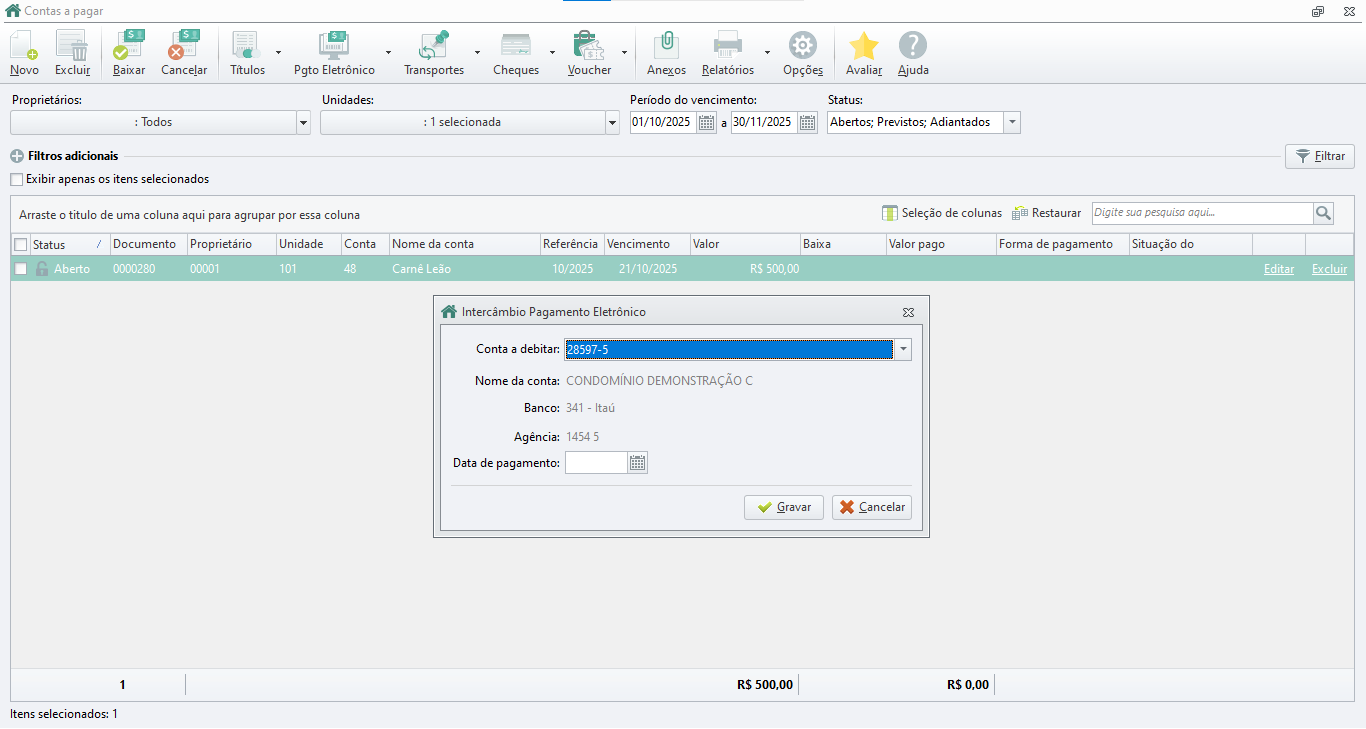
Task: Click the Data de pagamento input field
Action: tap(596, 463)
